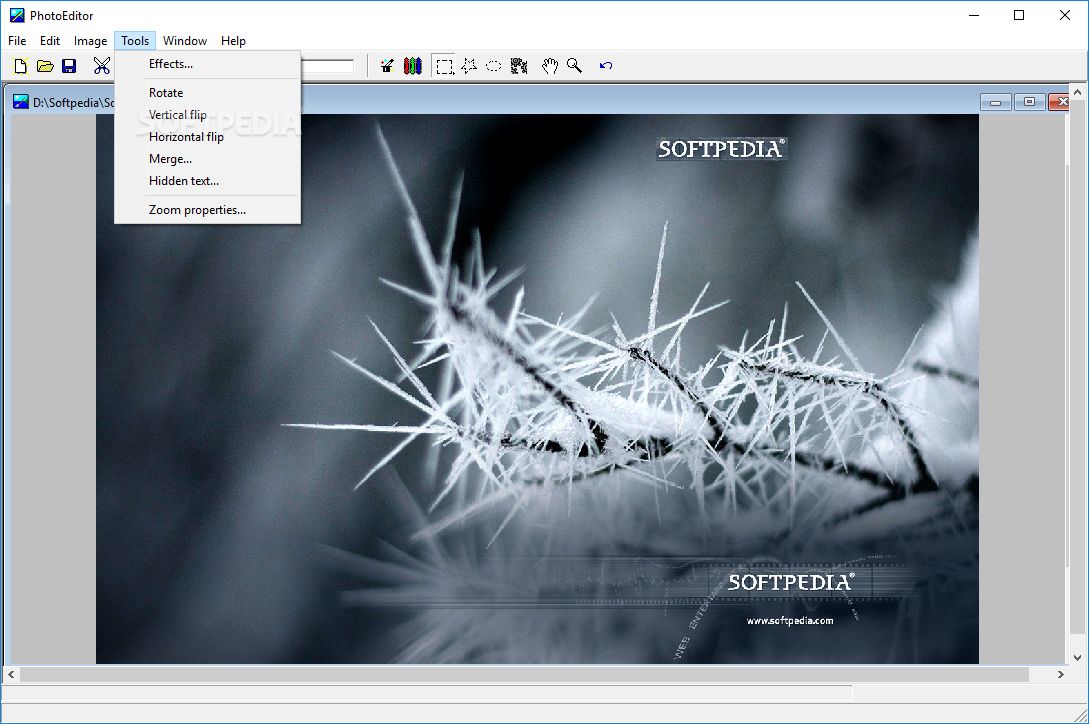Click the horizontal scrollbar right arrow

(1061, 674)
